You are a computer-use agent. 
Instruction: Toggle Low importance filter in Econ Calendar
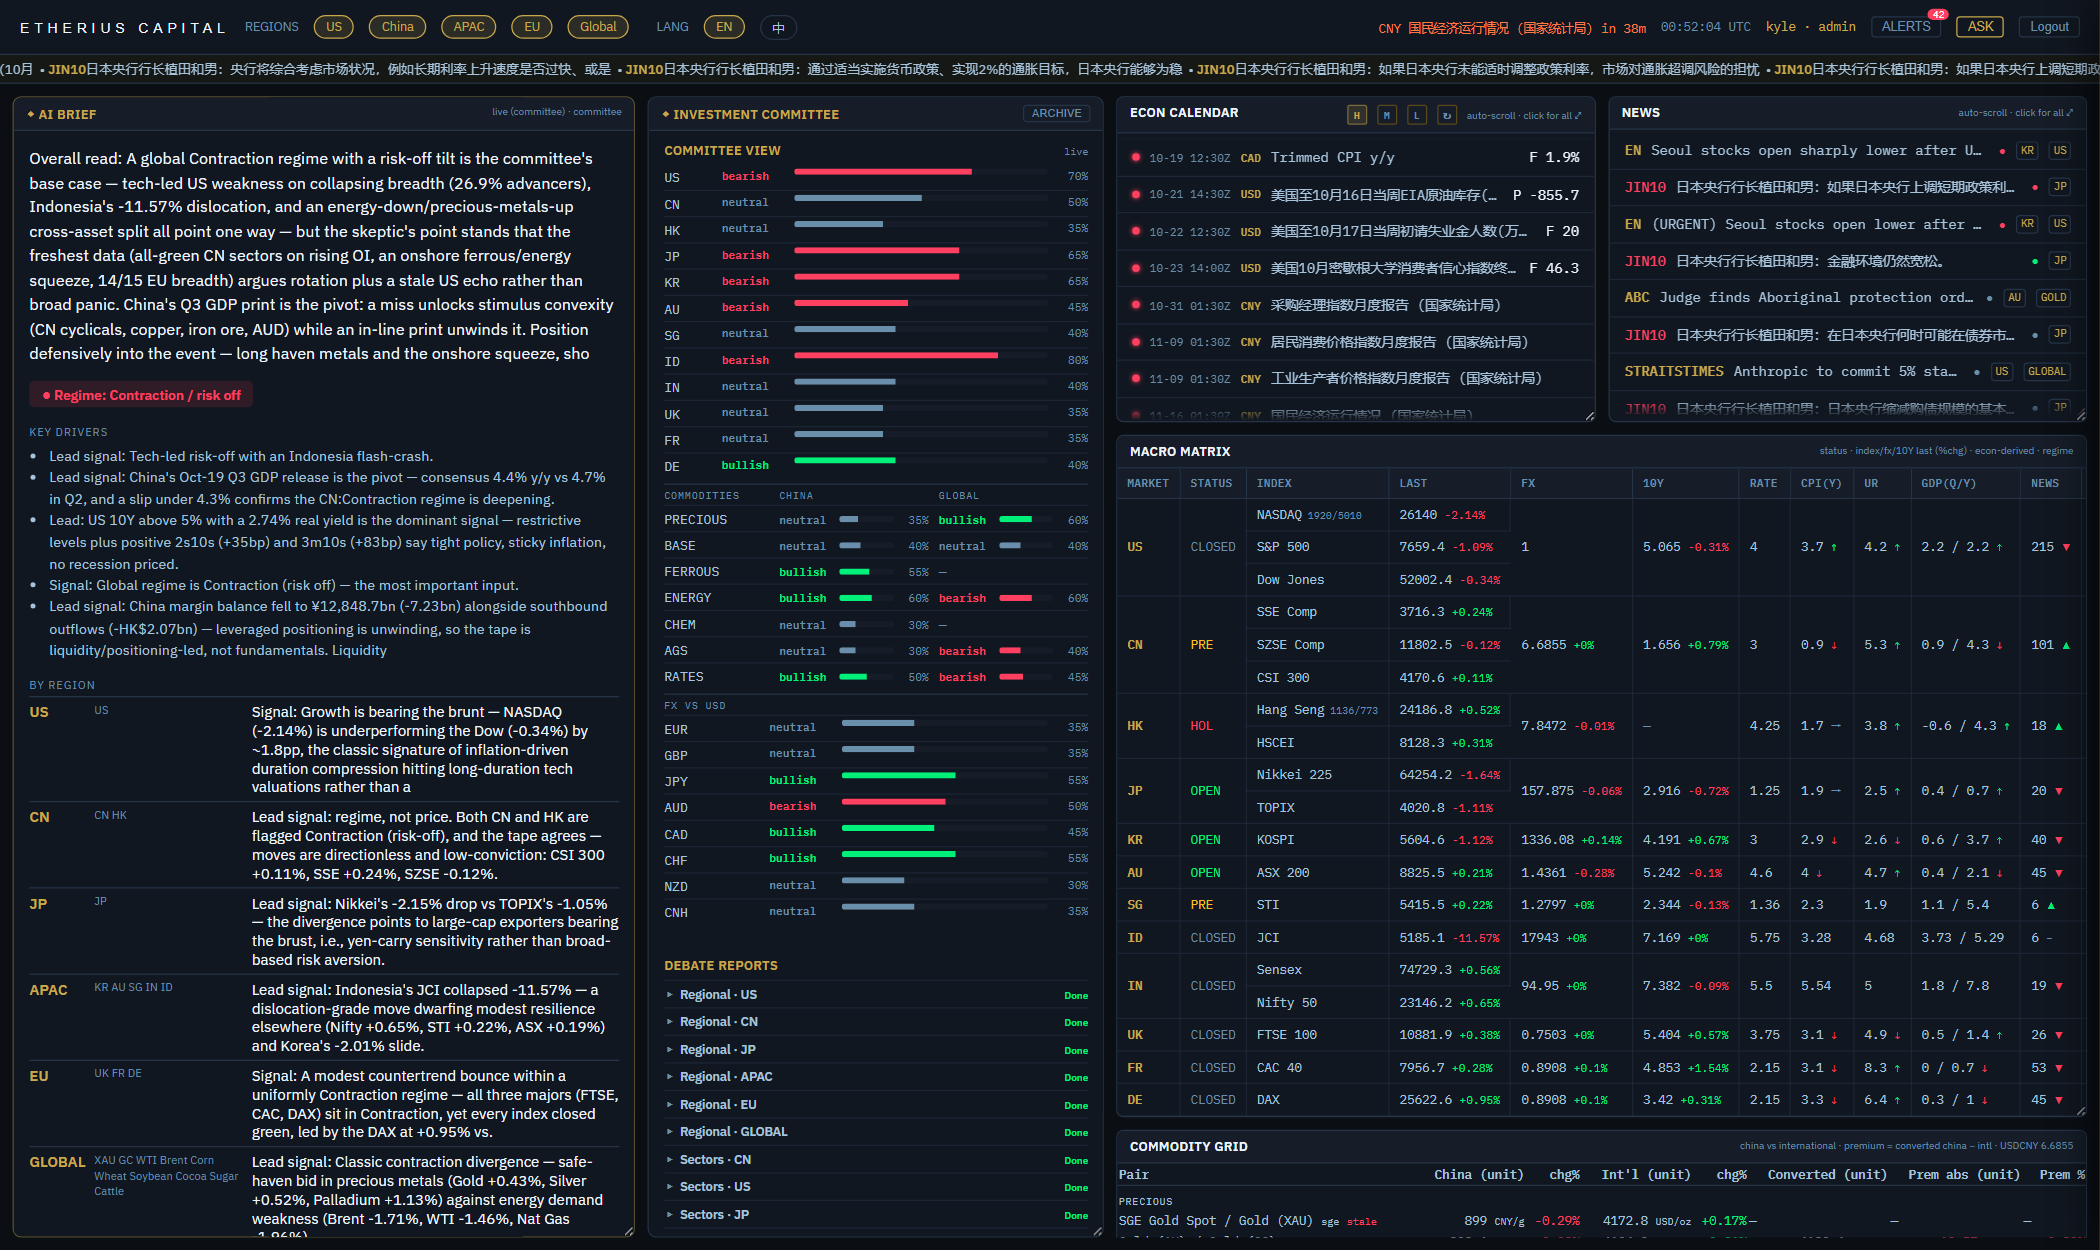(x=1417, y=115)
